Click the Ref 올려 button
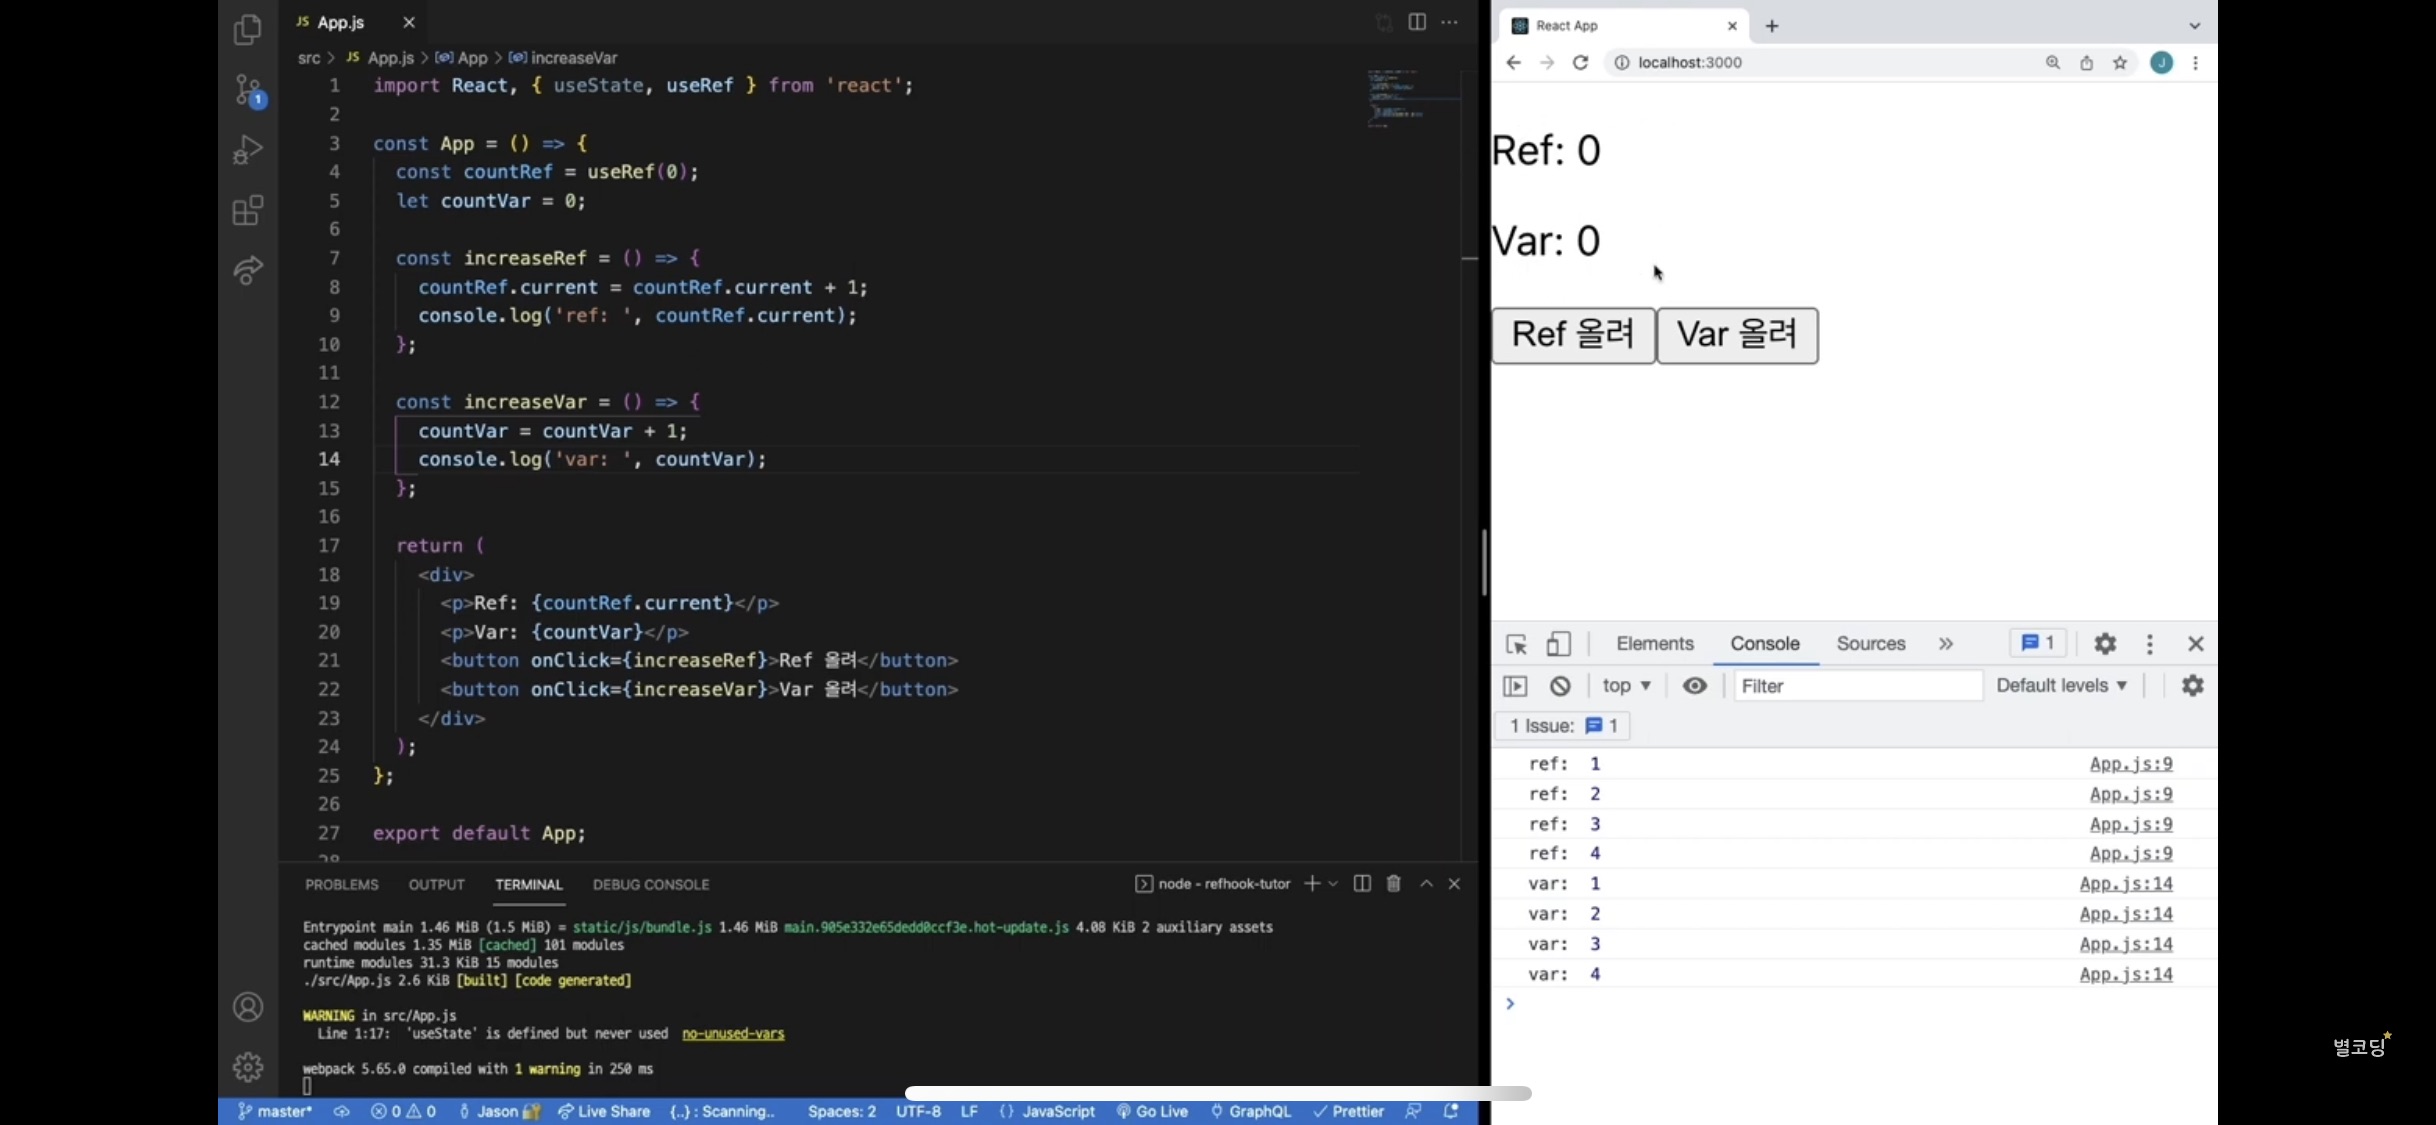 pyautogui.click(x=1573, y=335)
